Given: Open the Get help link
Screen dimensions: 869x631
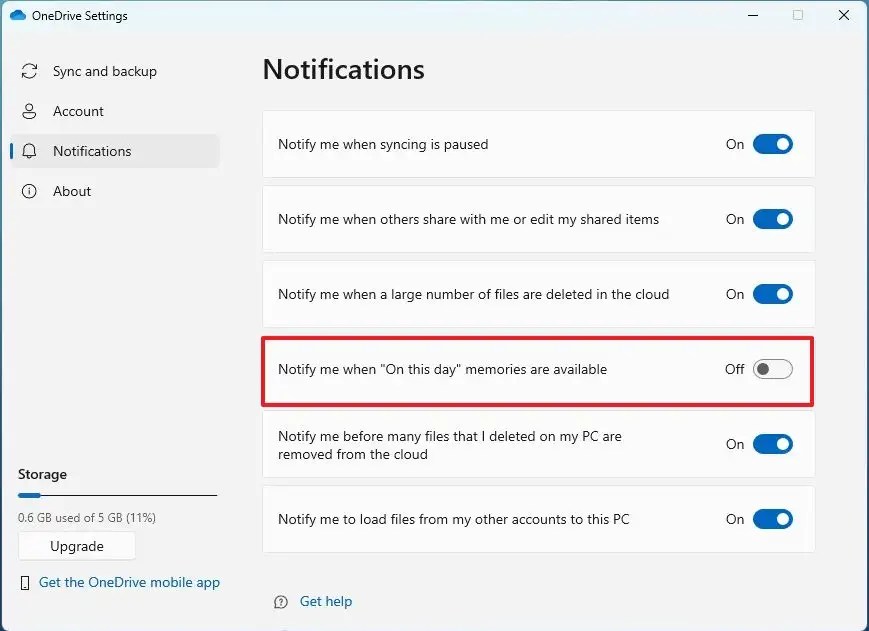Looking at the screenshot, I should click(325, 601).
